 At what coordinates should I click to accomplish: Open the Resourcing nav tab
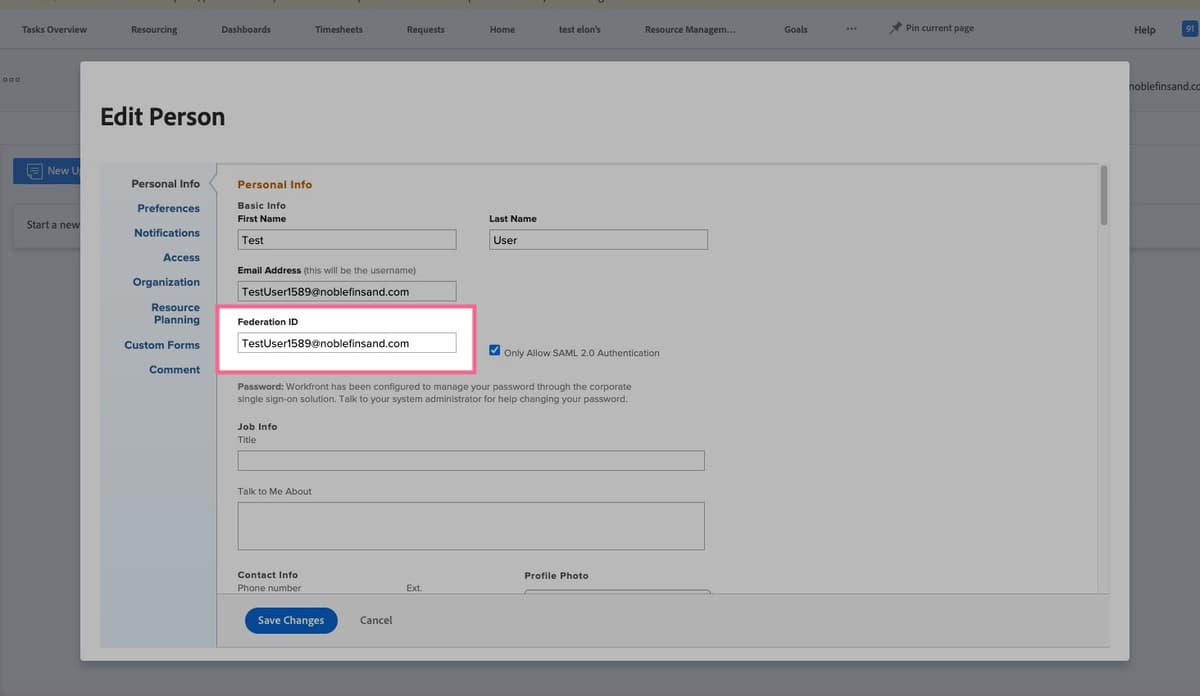coord(154,29)
